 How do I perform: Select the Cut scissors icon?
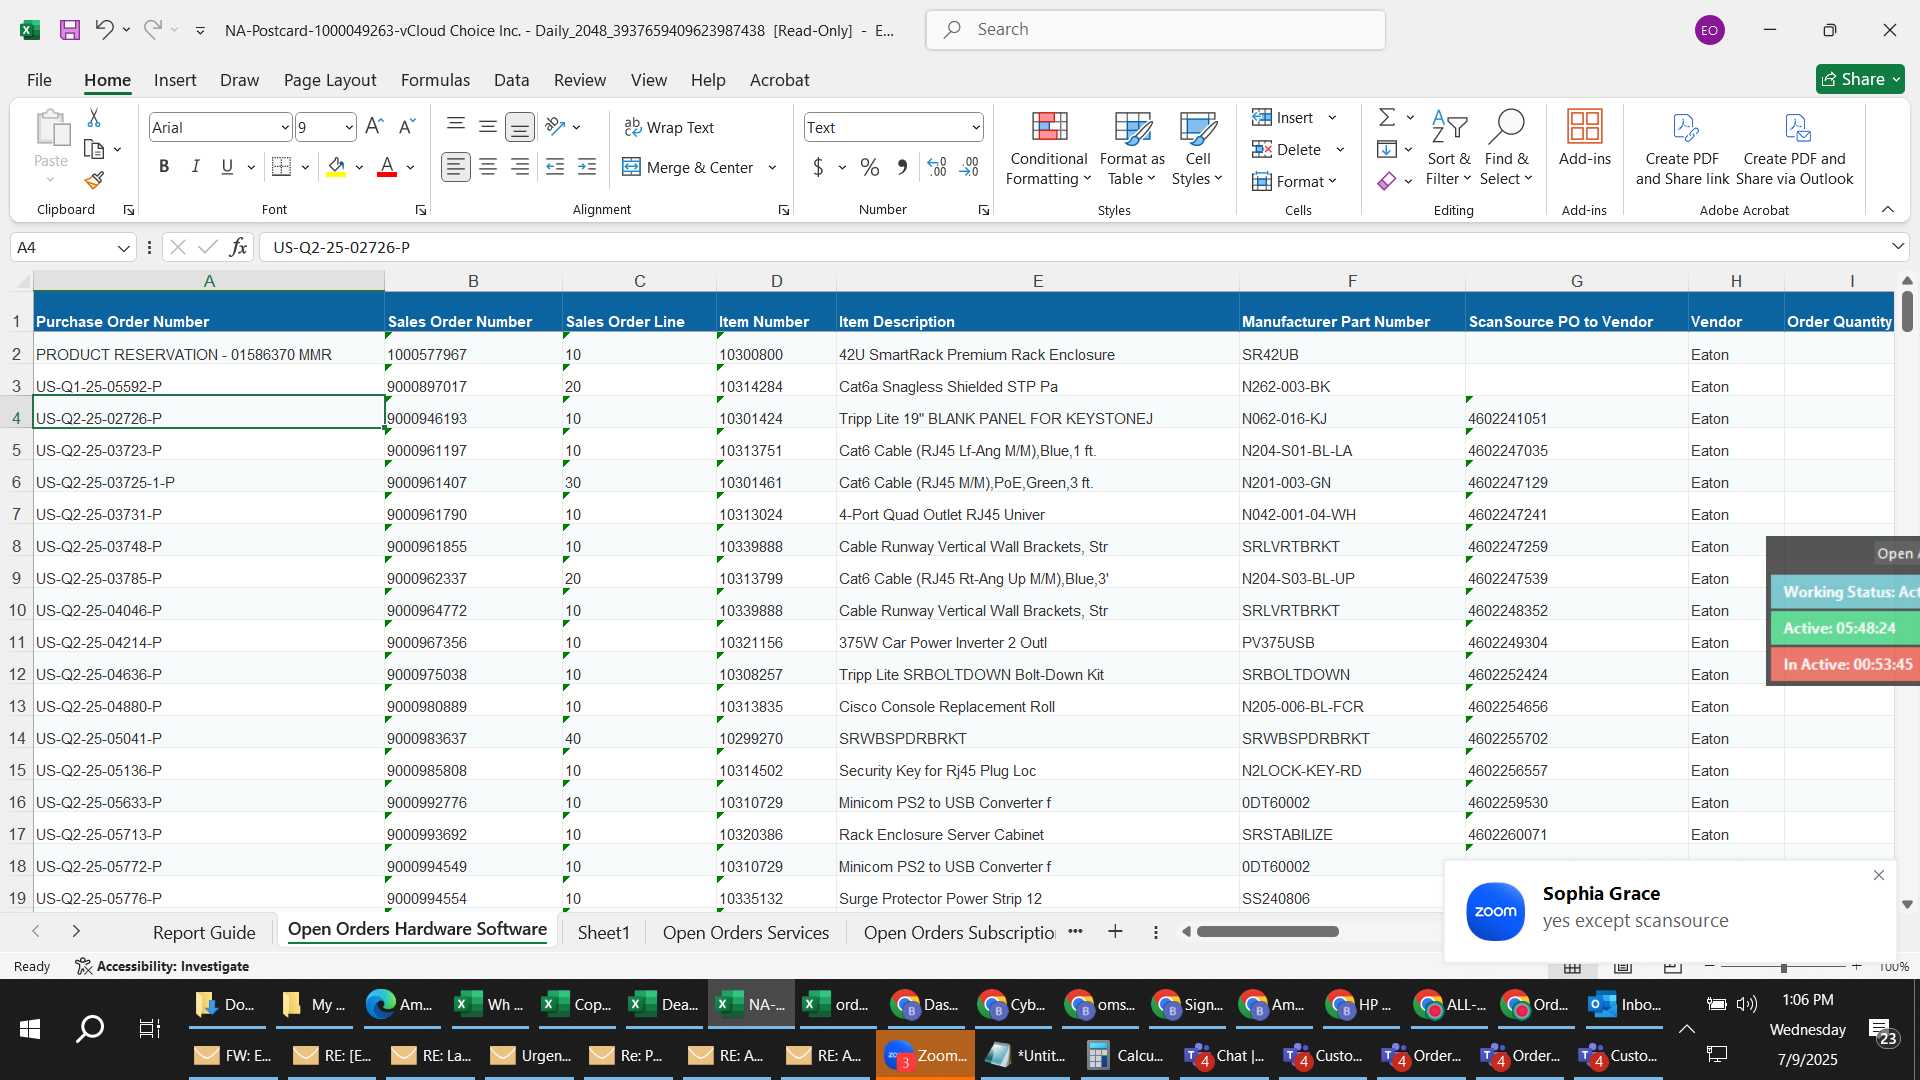[94, 118]
